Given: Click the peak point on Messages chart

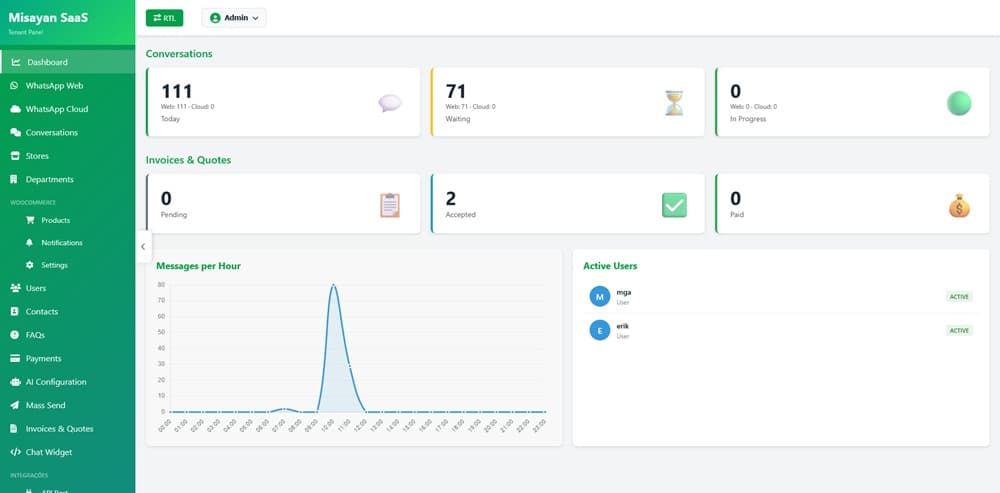Looking at the screenshot, I should tap(333, 285).
